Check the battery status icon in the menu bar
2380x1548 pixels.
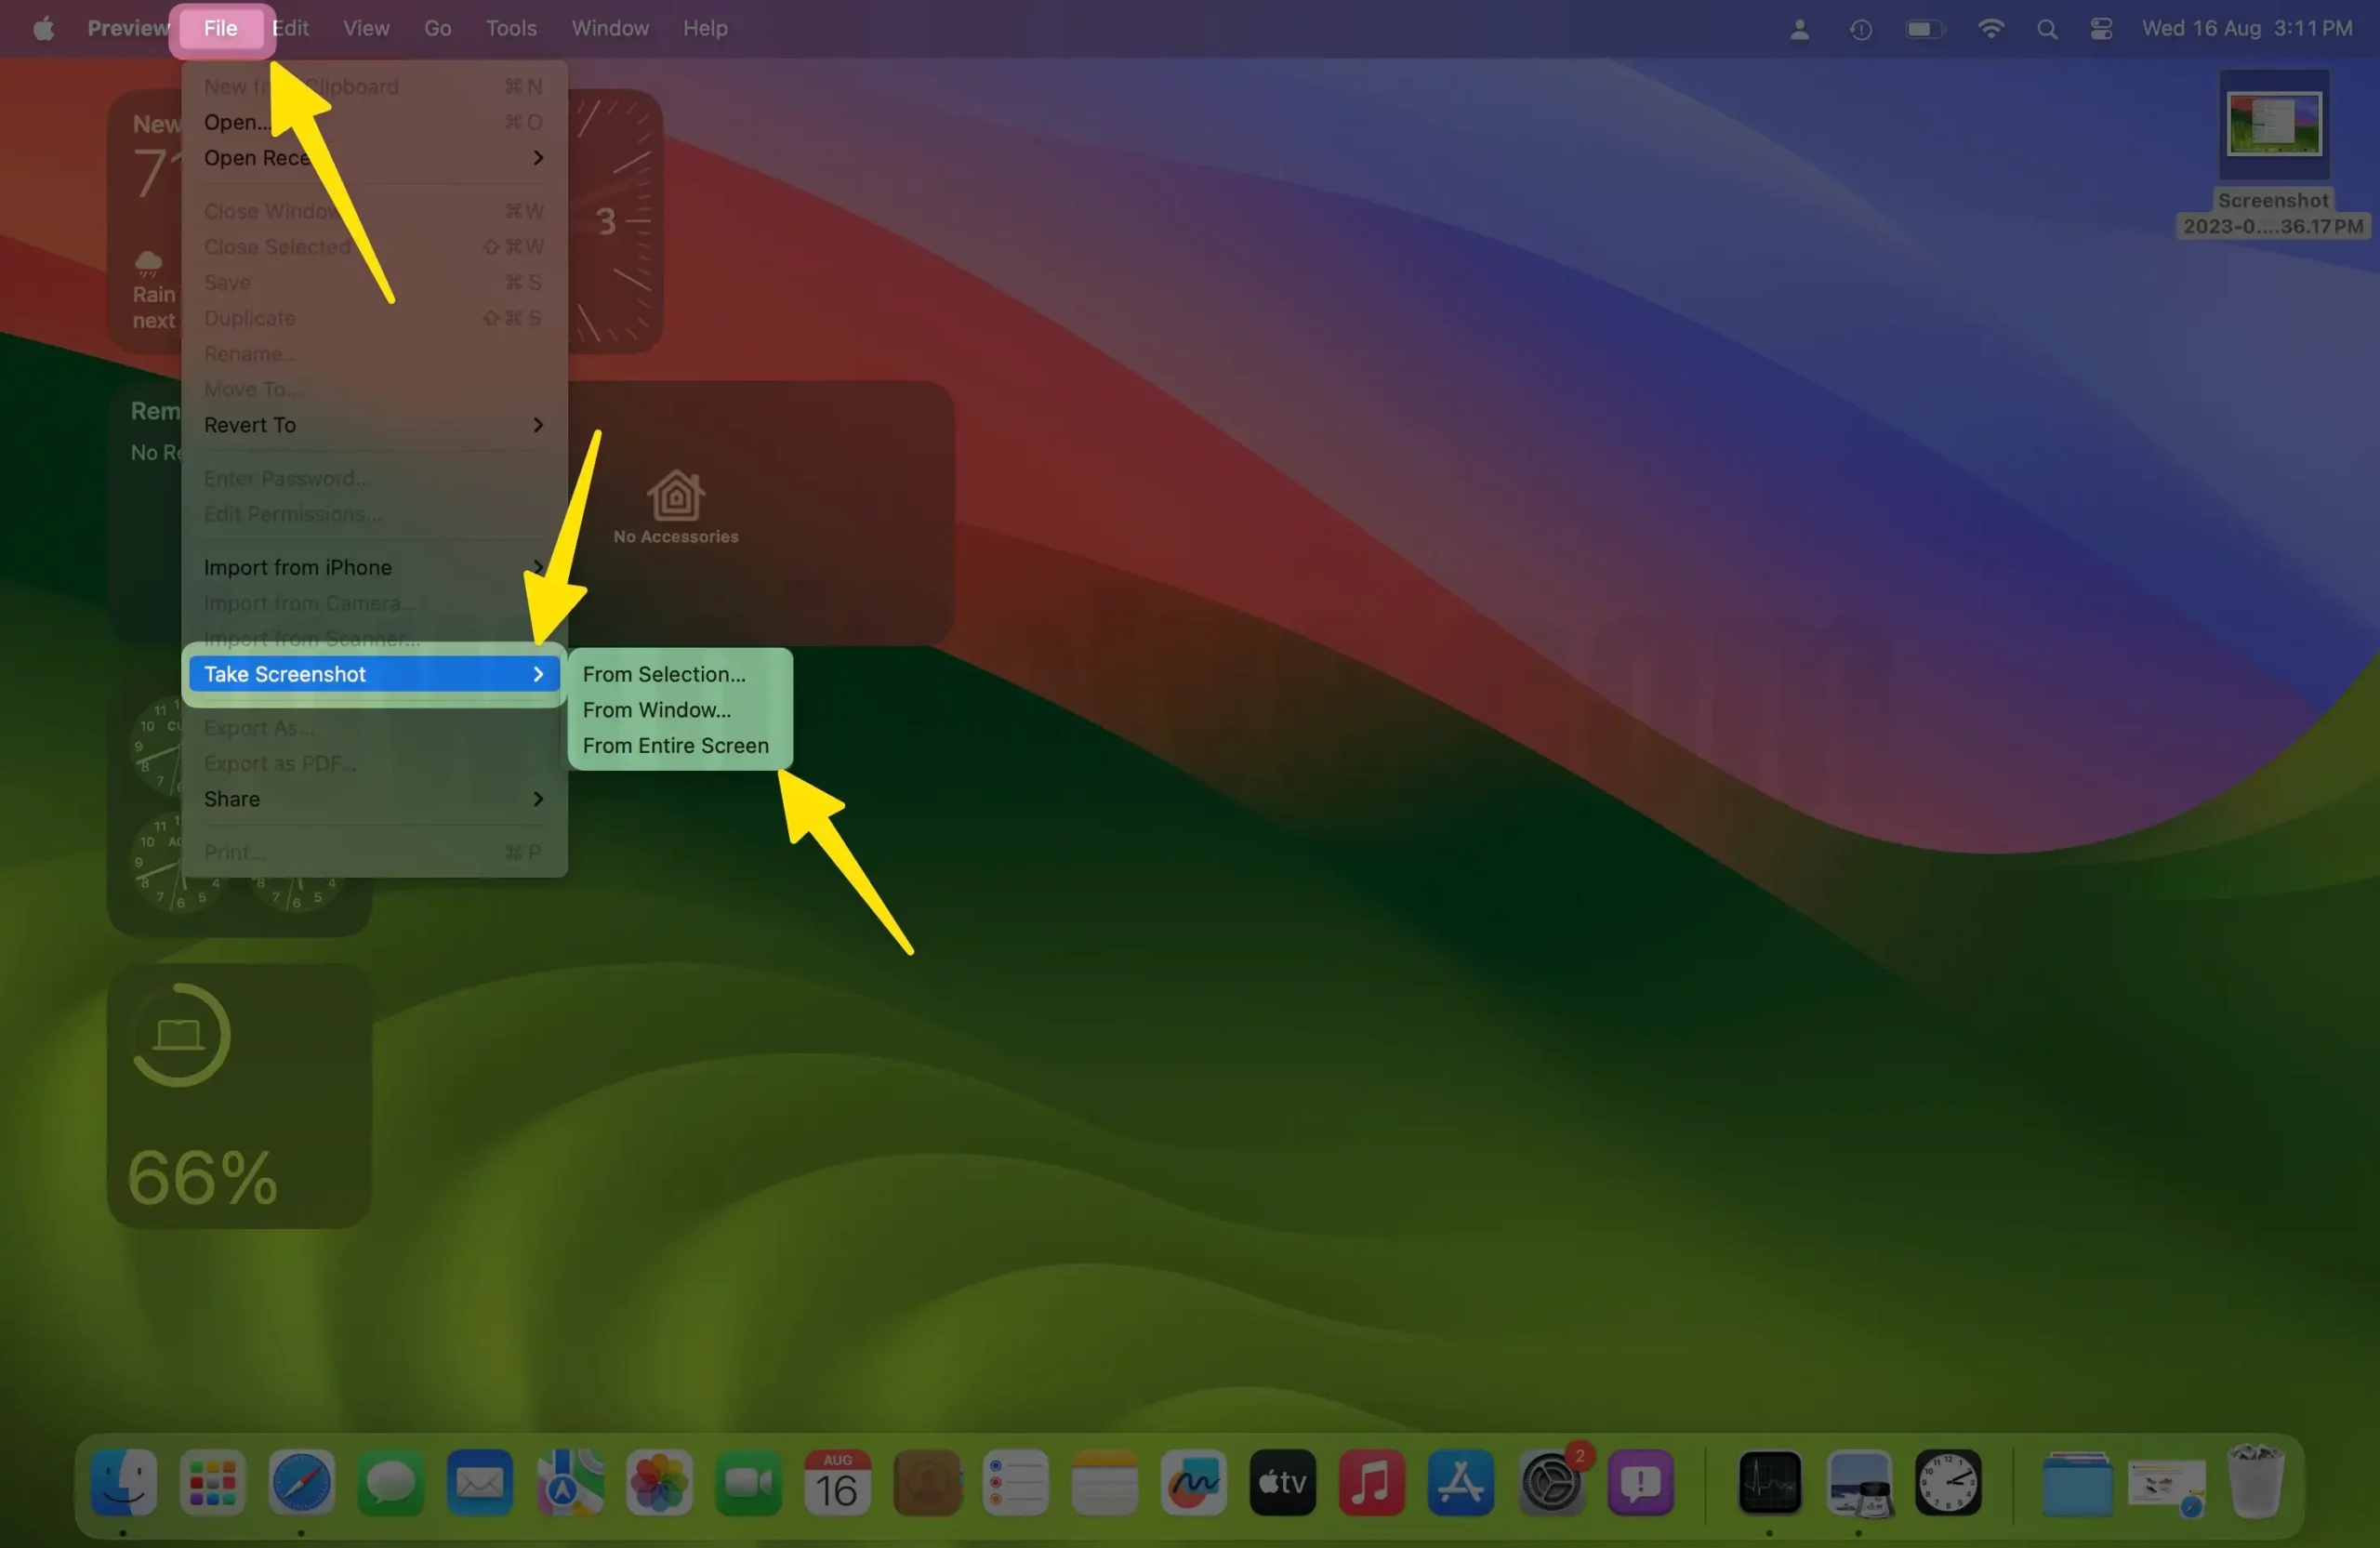tap(1925, 29)
